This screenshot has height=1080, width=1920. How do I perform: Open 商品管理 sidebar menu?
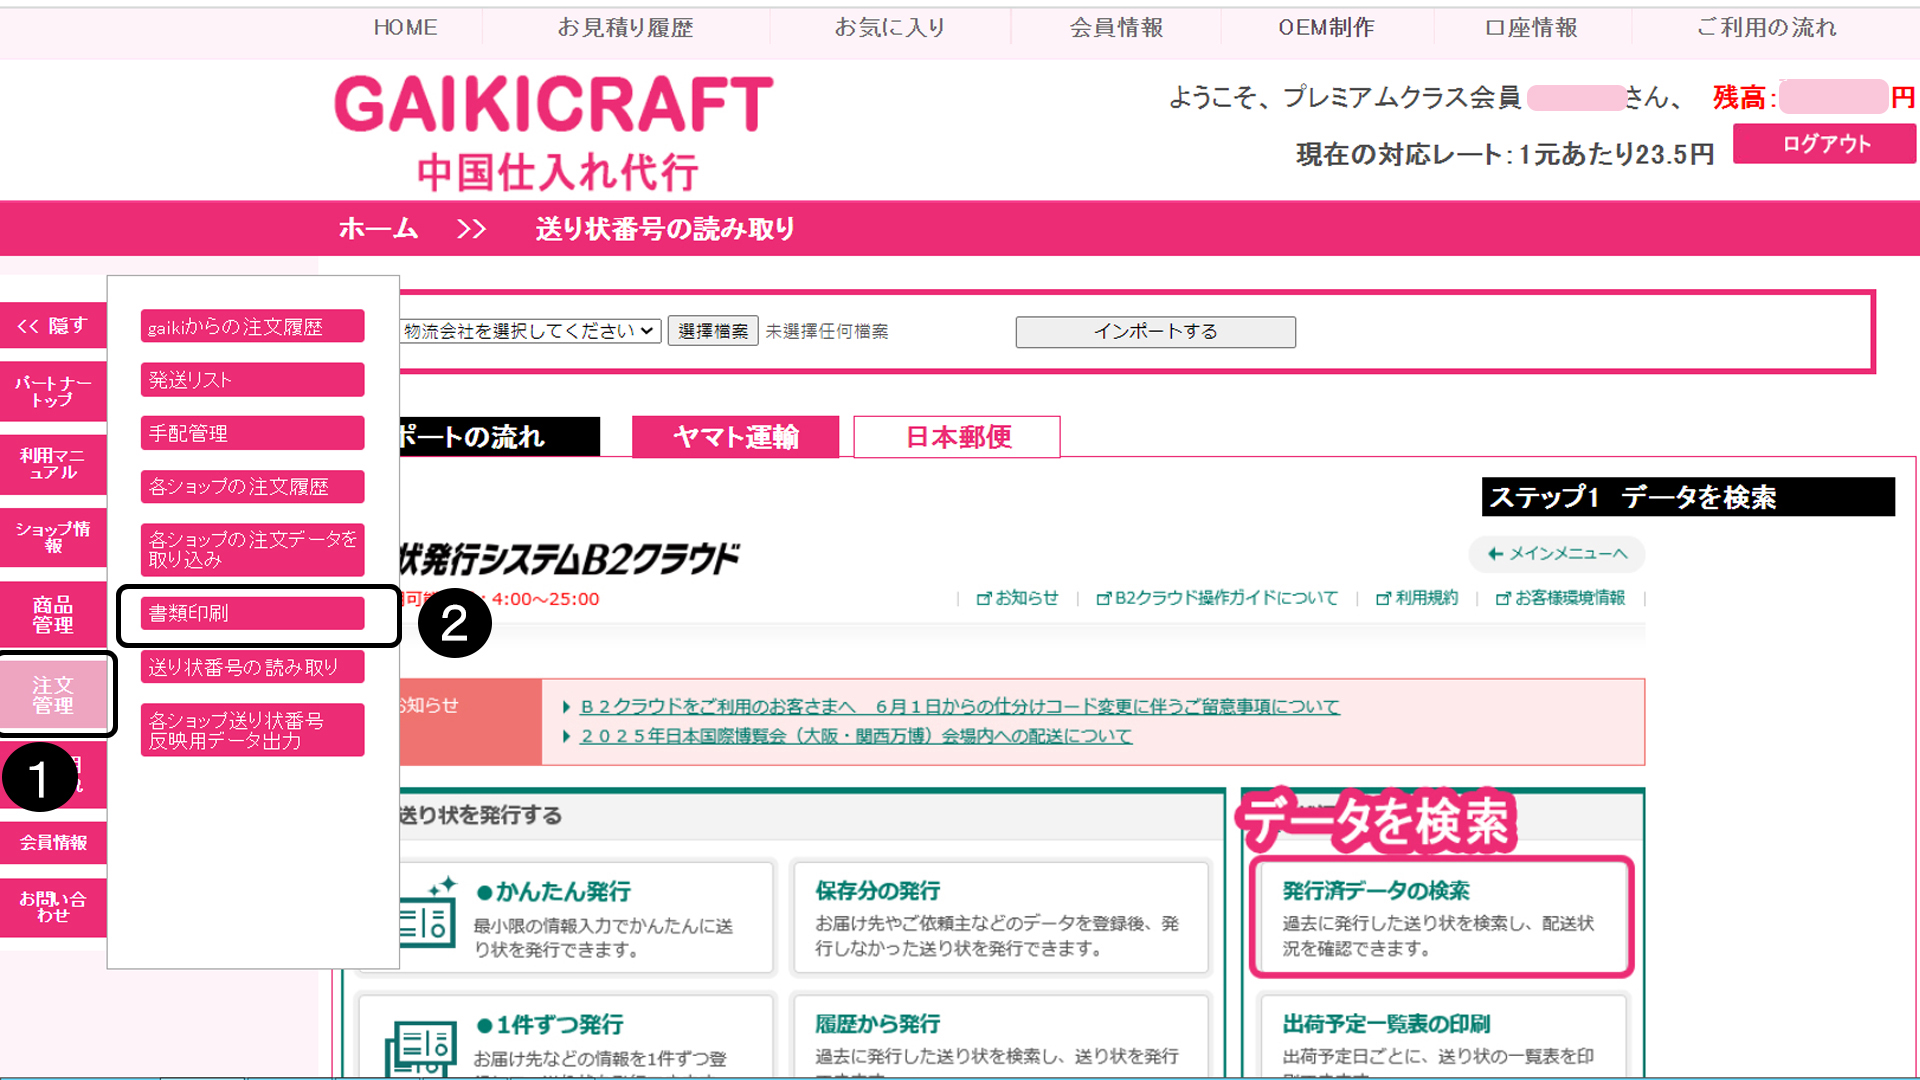tap(53, 615)
